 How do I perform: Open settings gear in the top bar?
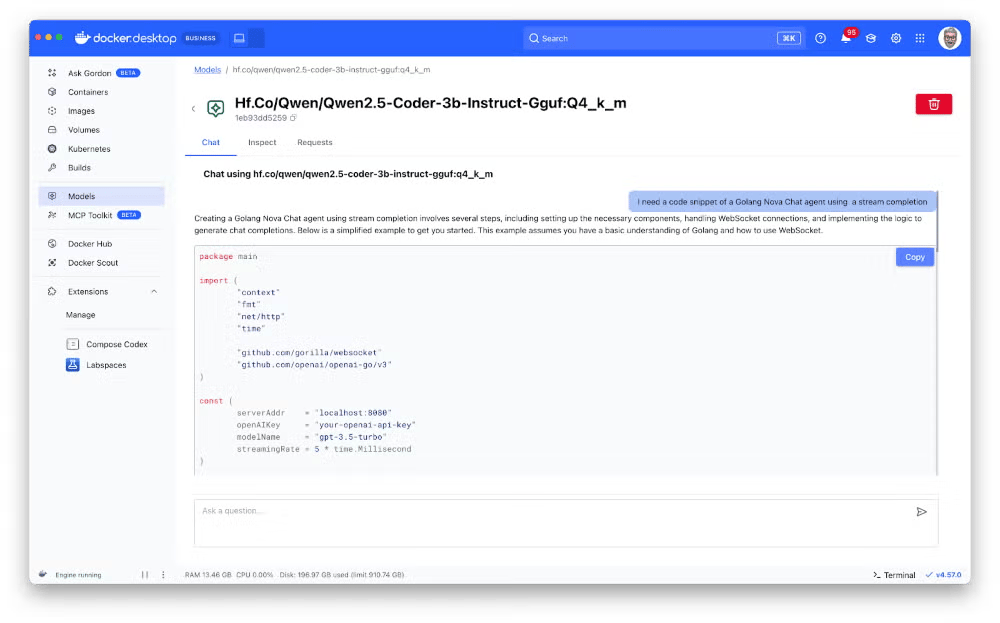pyautogui.click(x=895, y=38)
